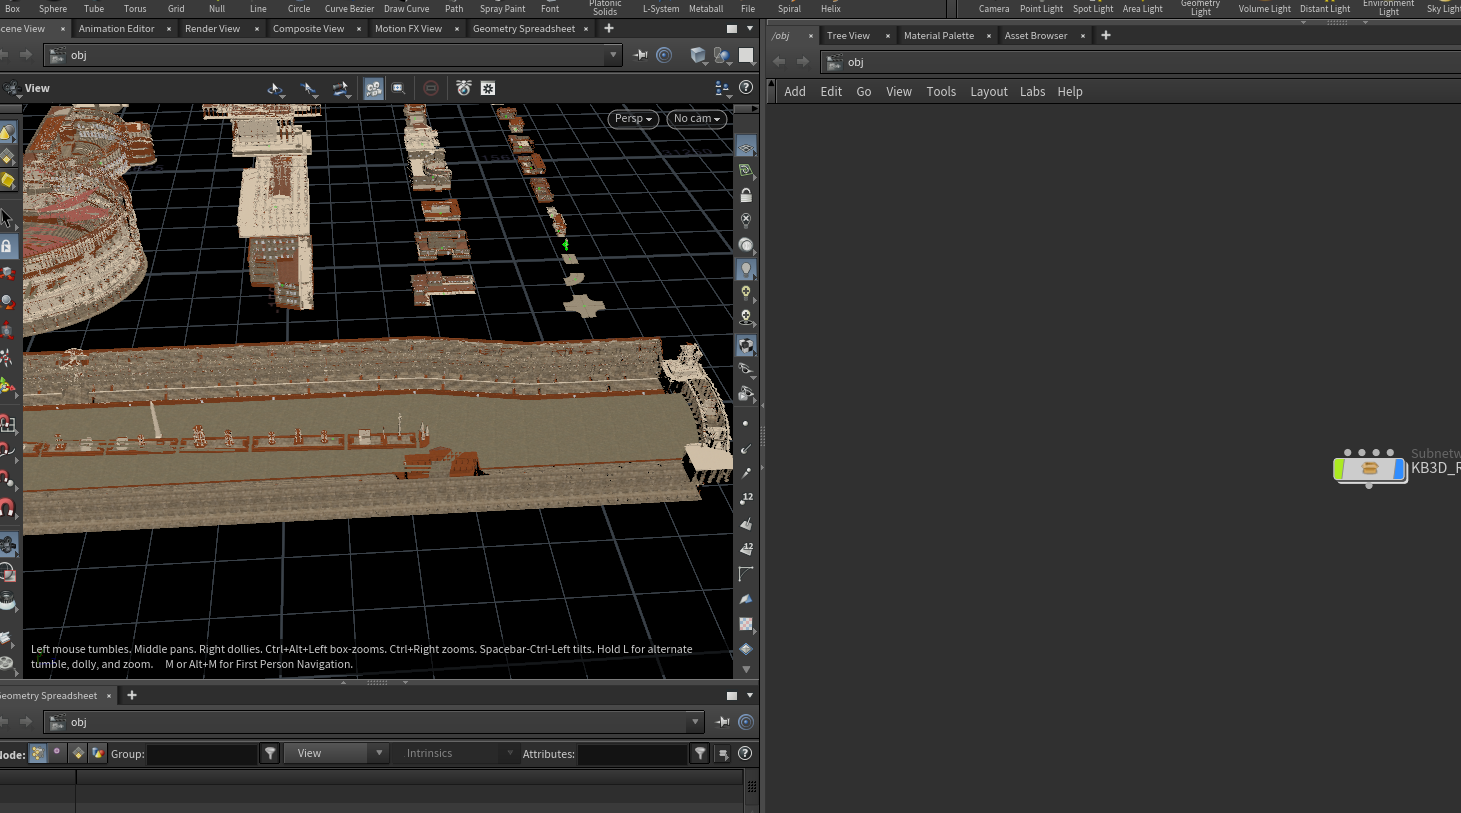Click the Area Light shelf tool
The image size is (1461, 813).
click(x=1142, y=8)
